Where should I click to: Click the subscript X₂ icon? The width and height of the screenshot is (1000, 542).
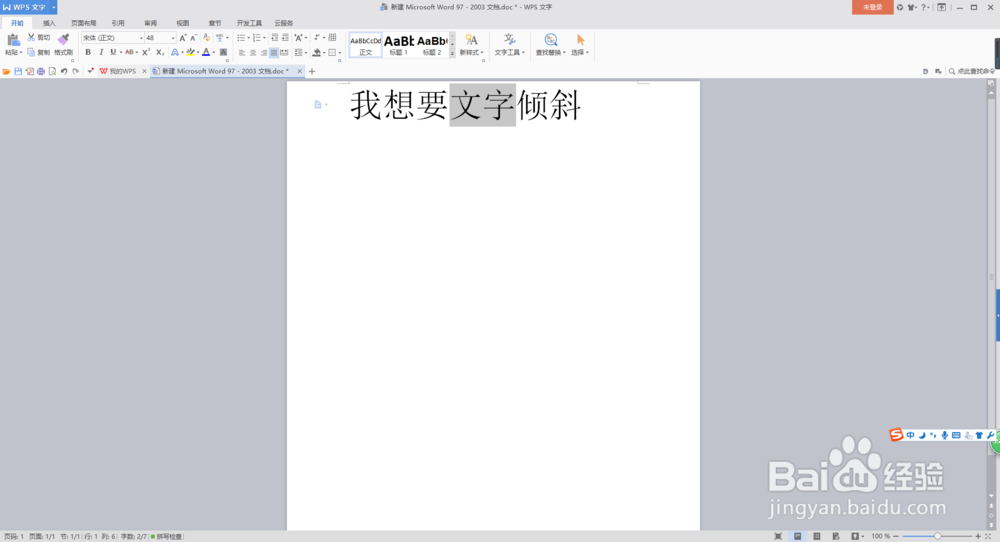159,52
